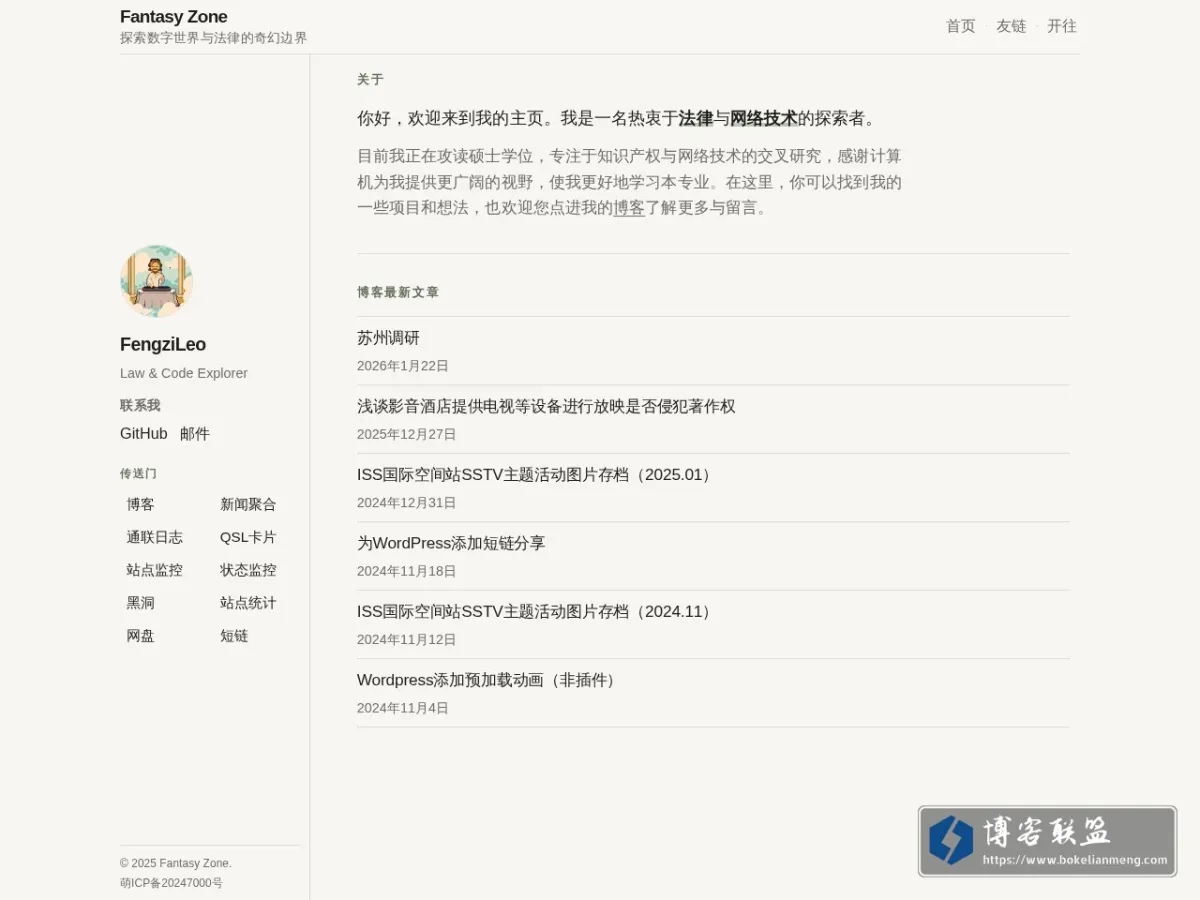The height and width of the screenshot is (900, 1200).
Task: Open 通联日志 portal link
Action: tap(154, 537)
